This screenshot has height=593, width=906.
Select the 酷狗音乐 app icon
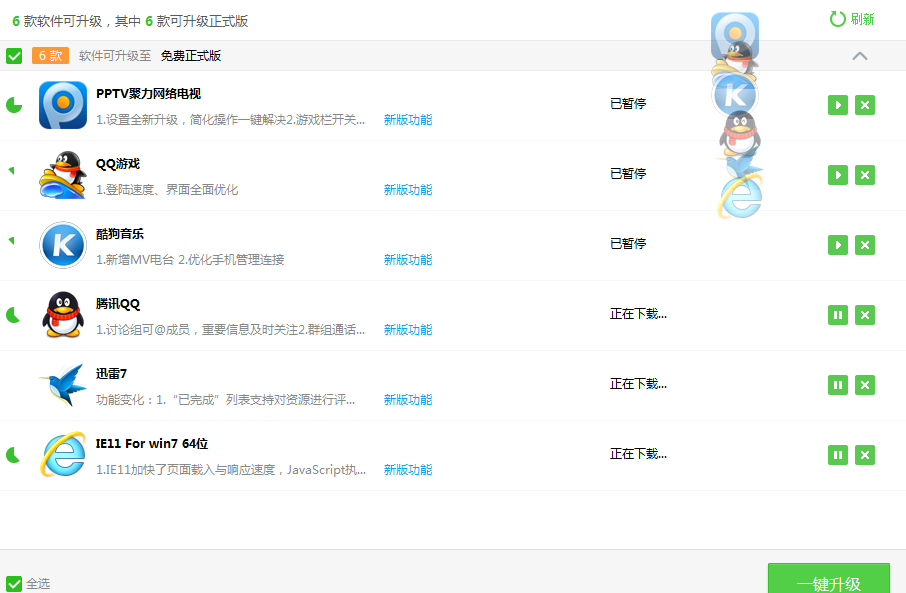point(62,245)
